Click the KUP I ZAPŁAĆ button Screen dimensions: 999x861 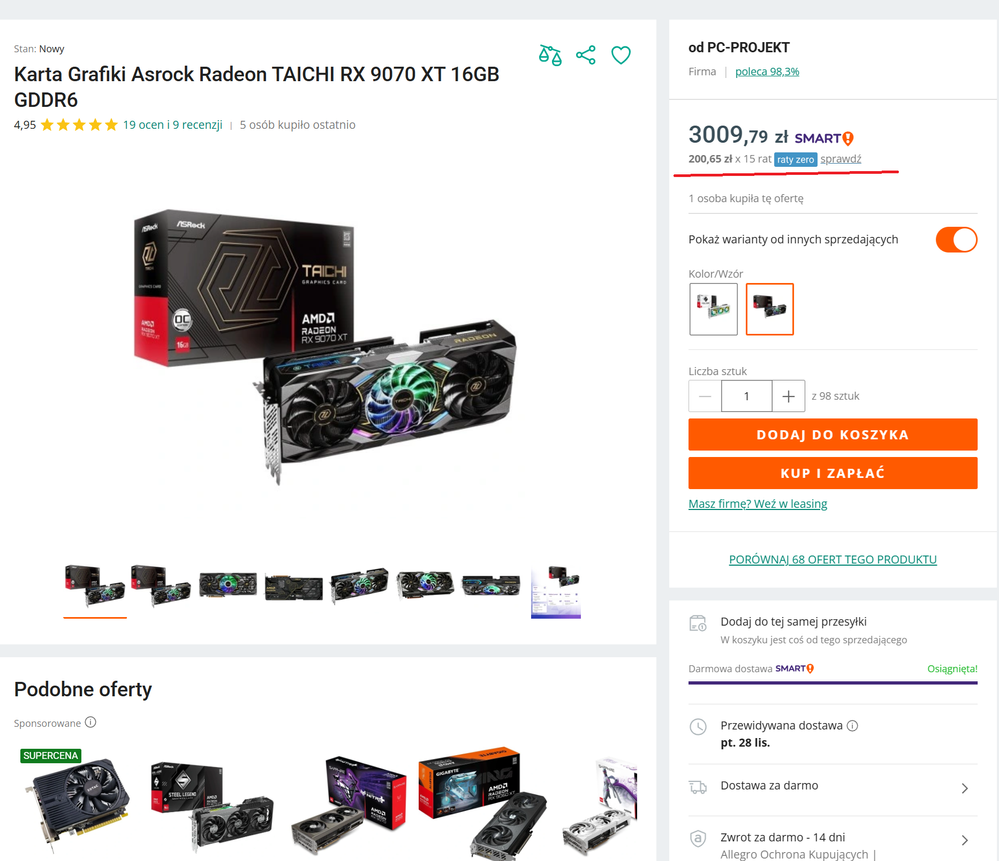pyautogui.click(x=832, y=473)
